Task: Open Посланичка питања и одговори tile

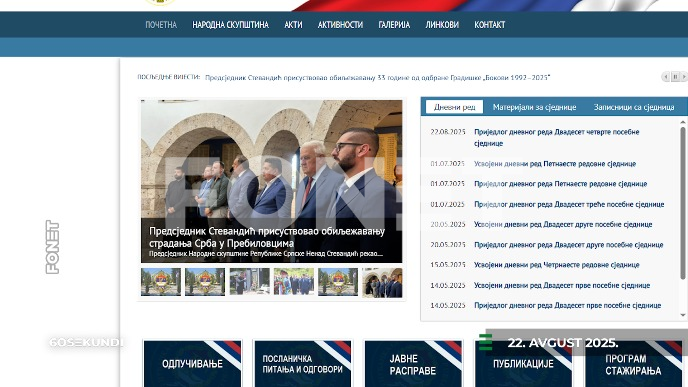Action: 303,363
